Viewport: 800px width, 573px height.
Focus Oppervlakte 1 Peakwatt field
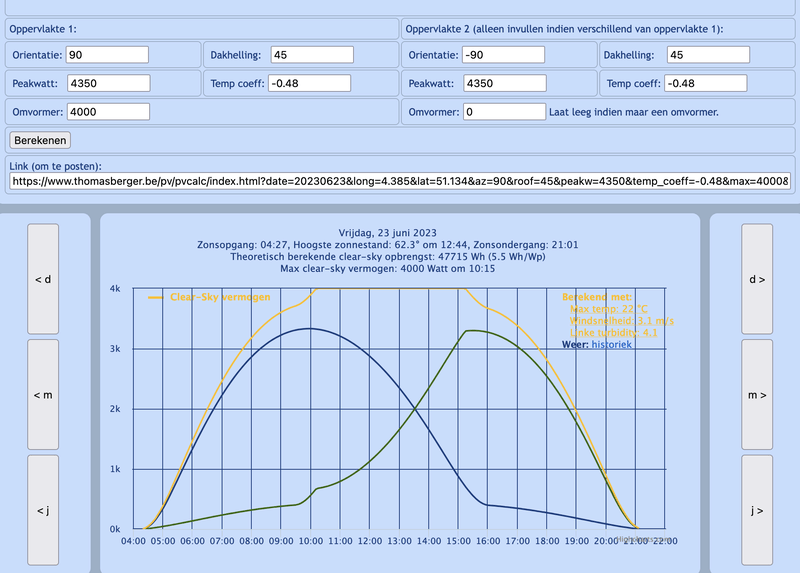pyautogui.click(x=109, y=83)
